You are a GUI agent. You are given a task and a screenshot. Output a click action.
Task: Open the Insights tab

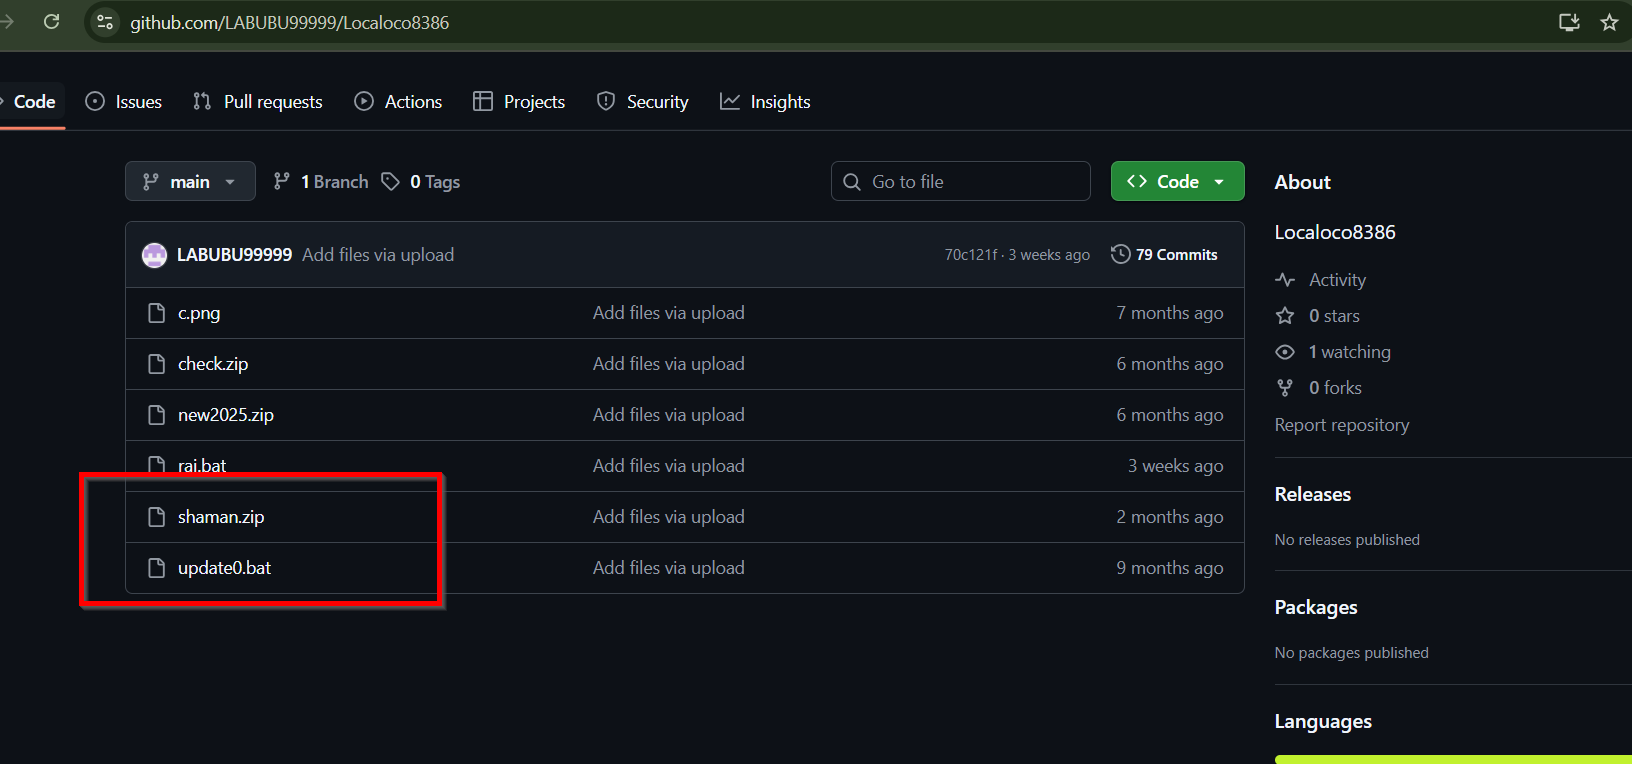click(x=765, y=102)
